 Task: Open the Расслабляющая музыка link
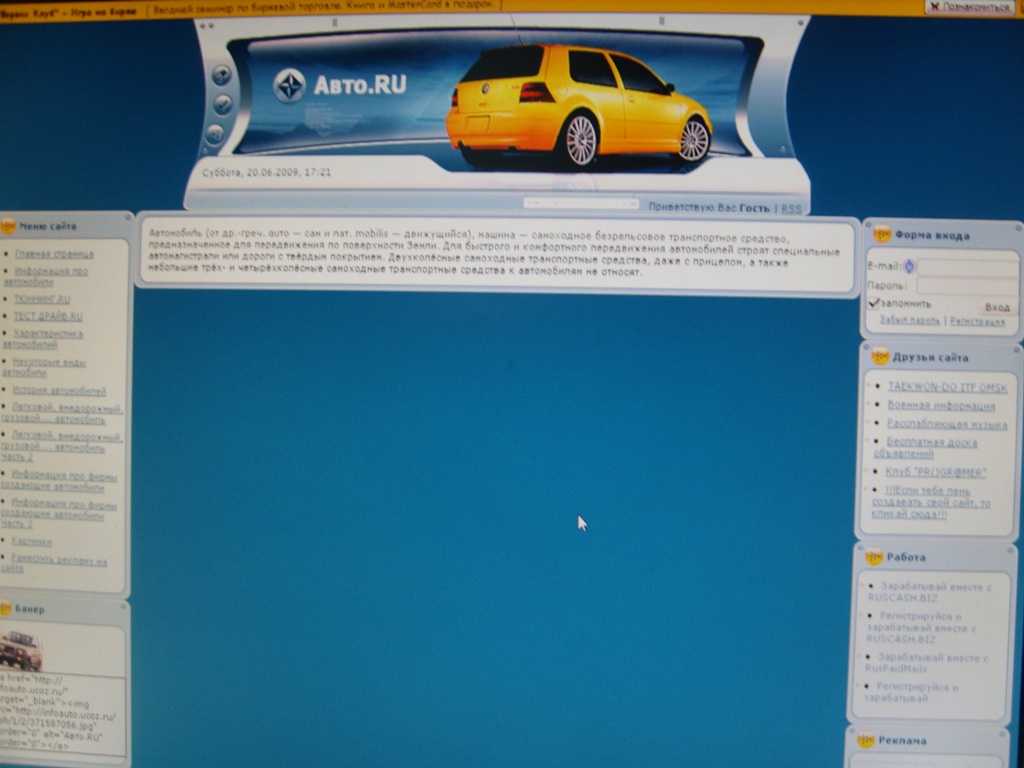click(947, 424)
